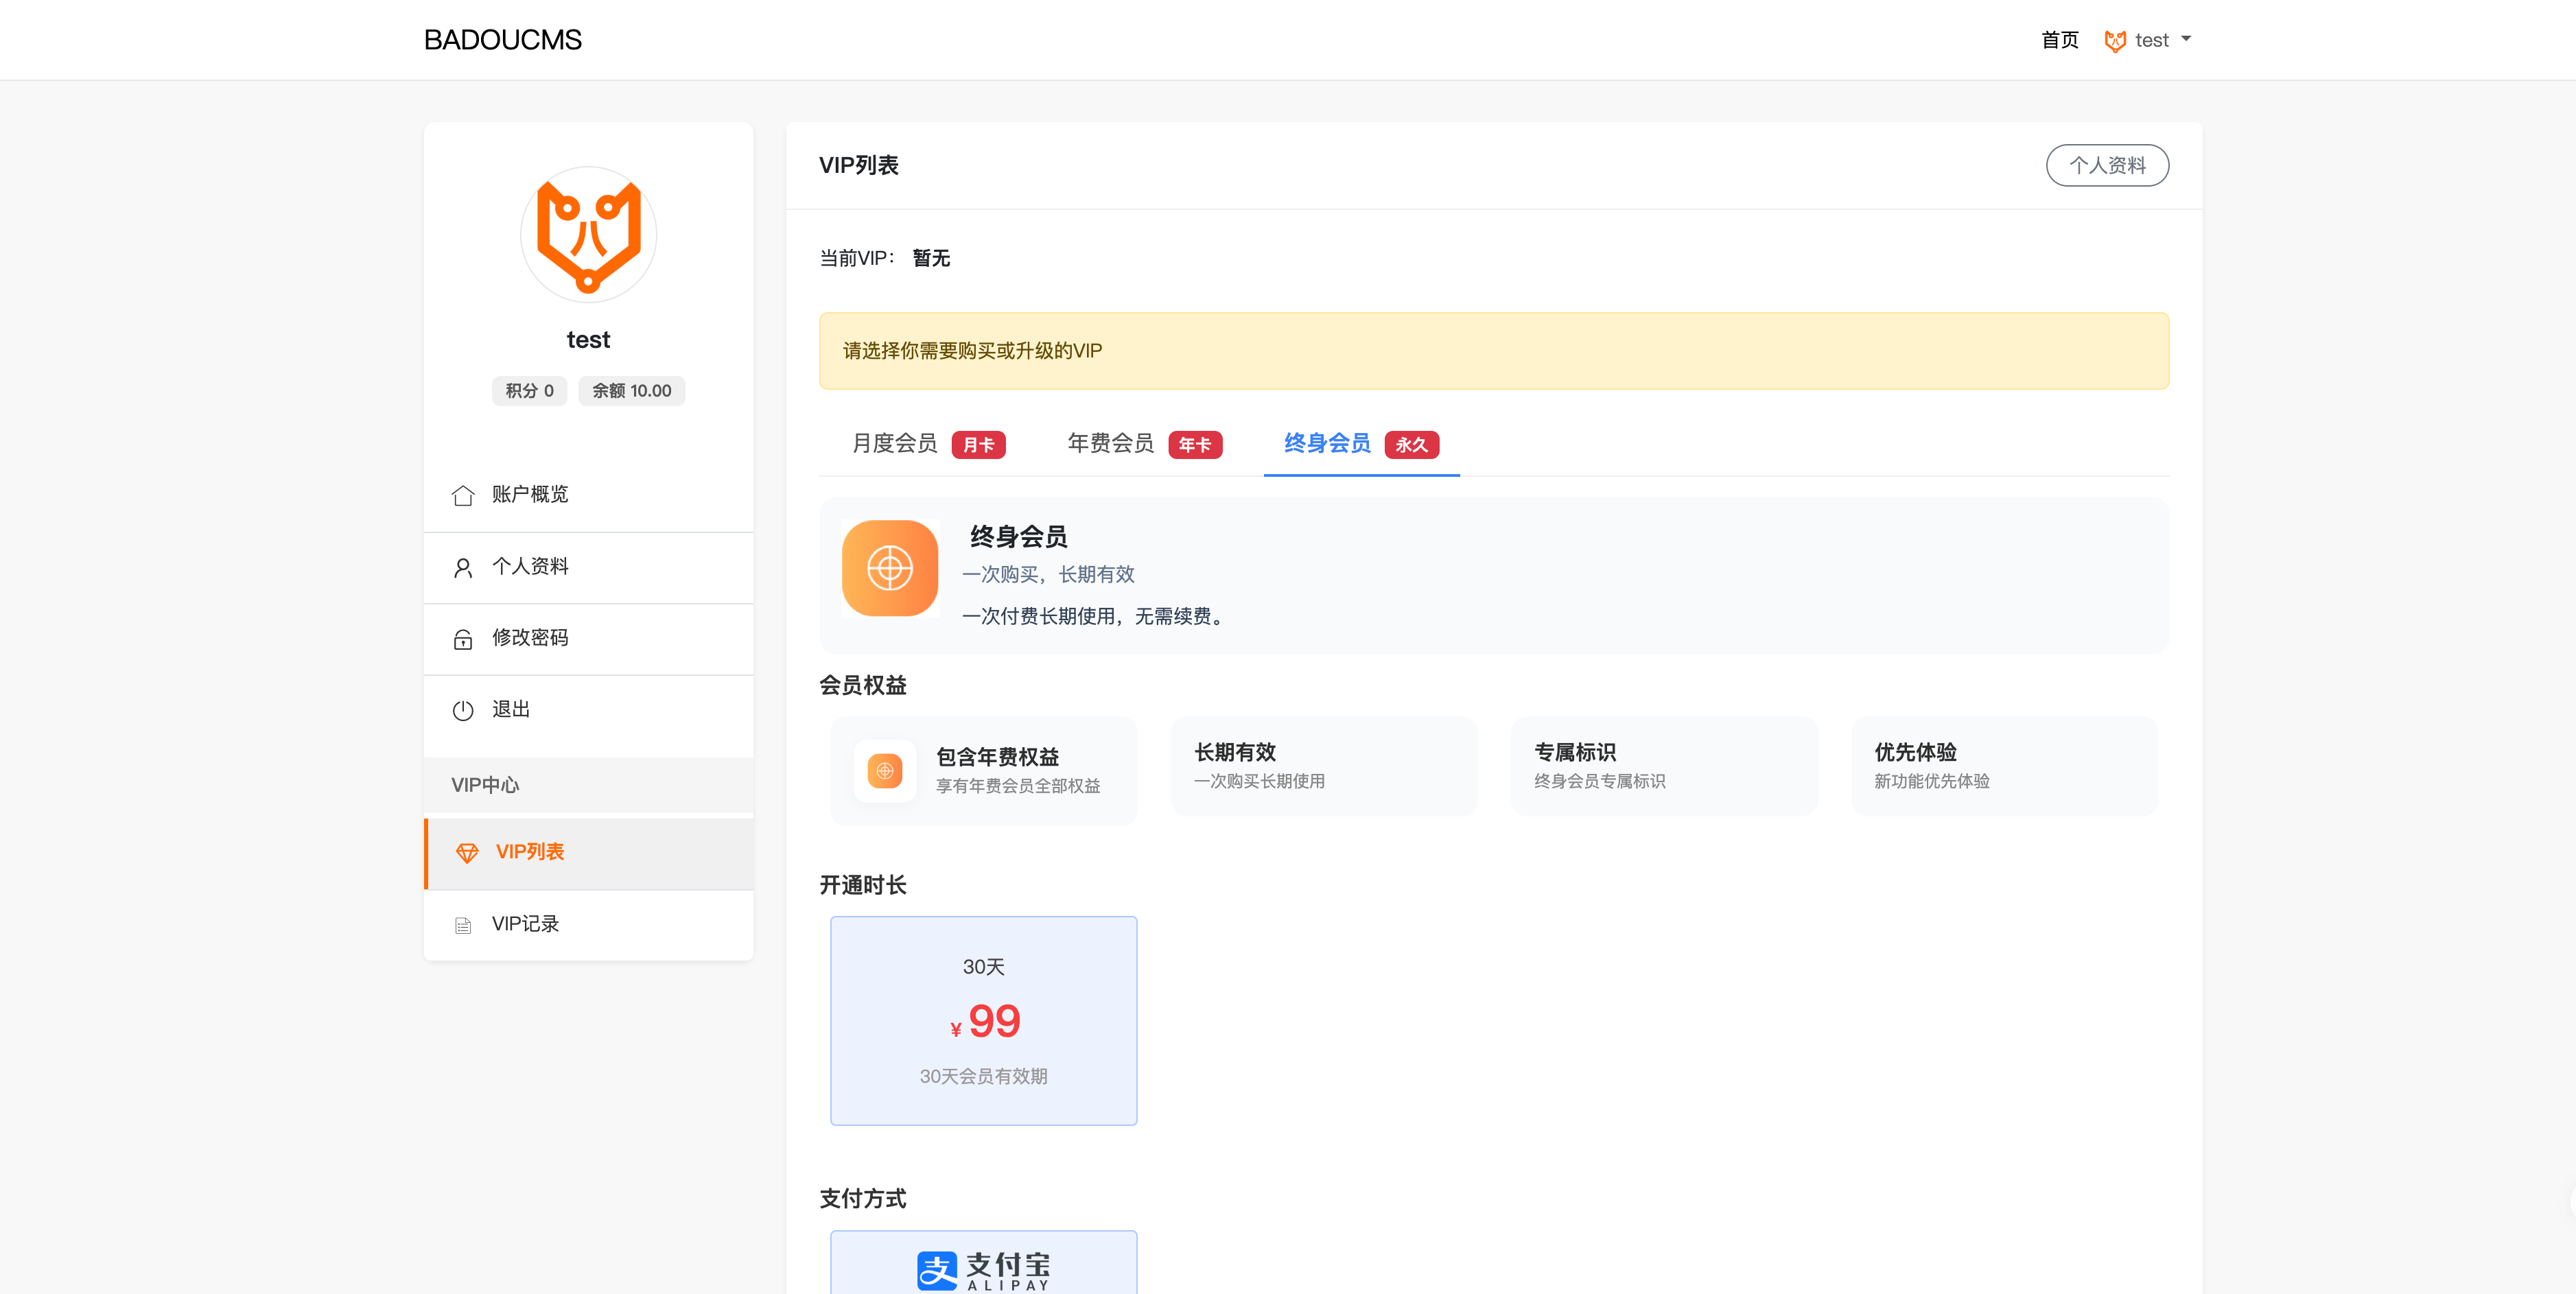Select VIP列表 in the sidebar
This screenshot has height=1294, width=2576.
588,853
